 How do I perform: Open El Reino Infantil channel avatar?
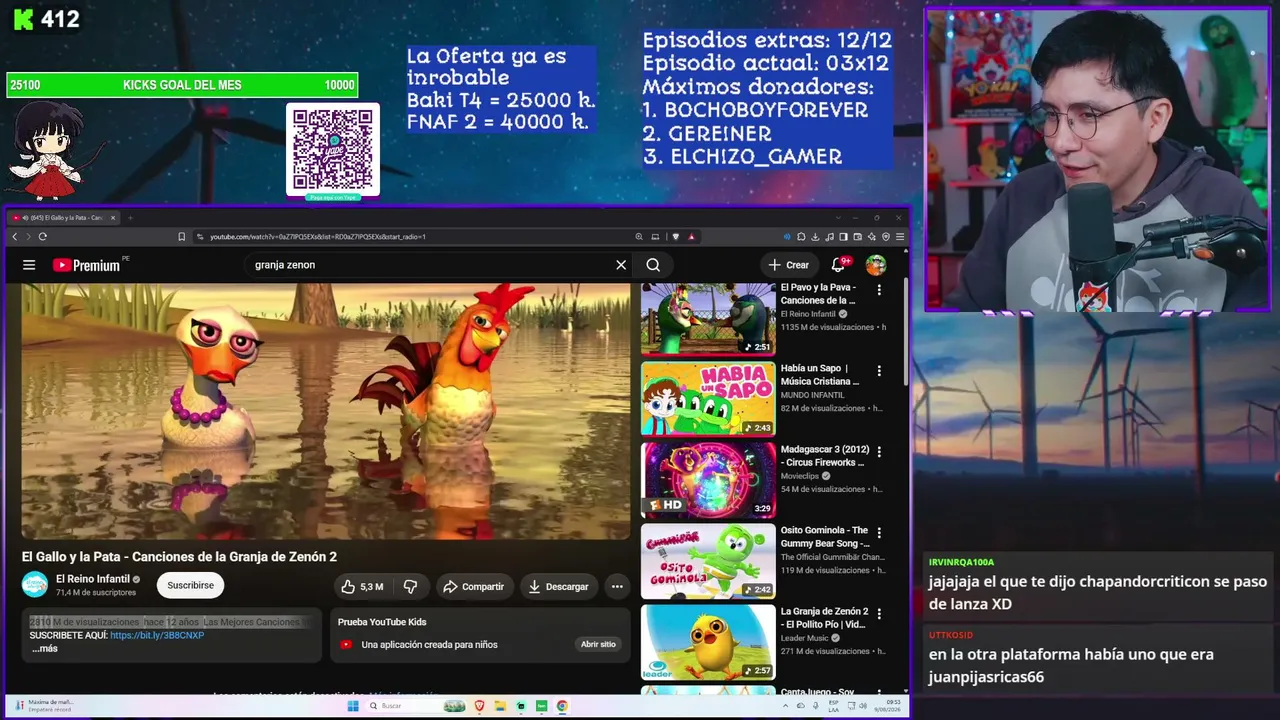coord(35,585)
